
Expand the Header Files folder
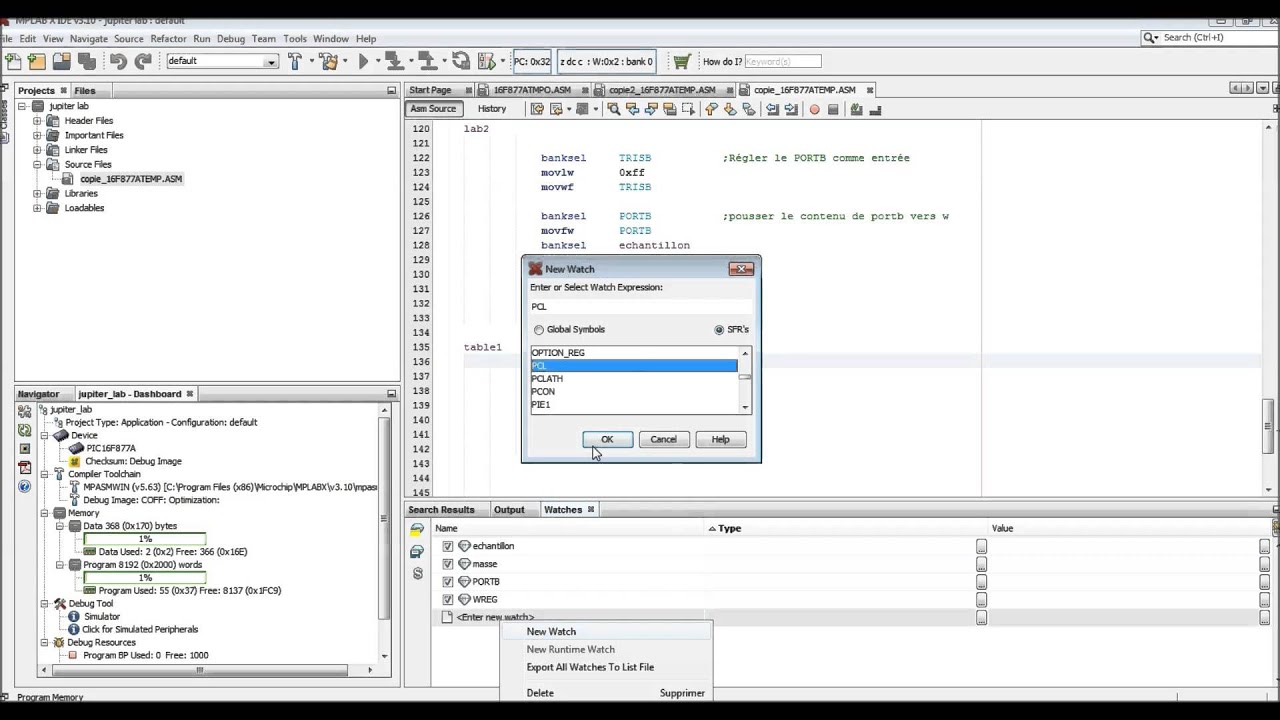tap(37, 121)
